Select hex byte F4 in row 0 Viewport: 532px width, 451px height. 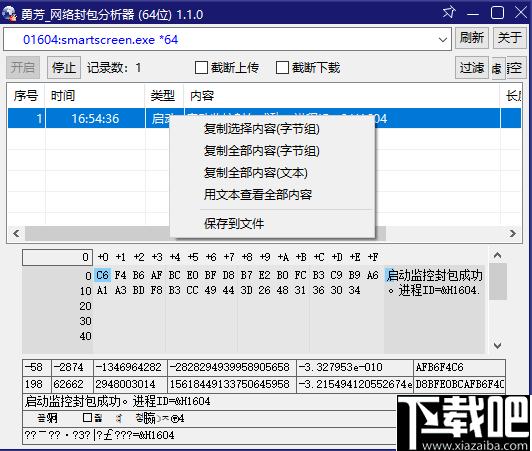pos(120,275)
